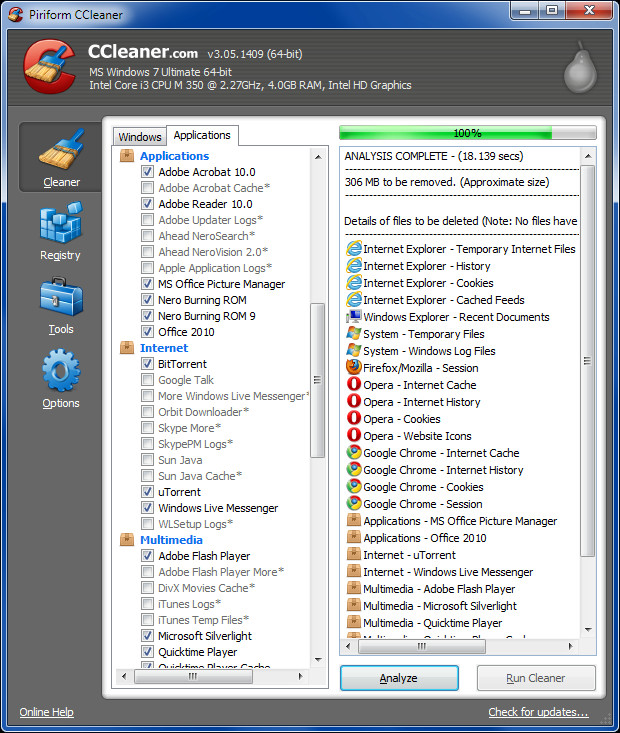Click Windows flag icon for Windows Log Files
Image resolution: width=620 pixels, height=733 pixels.
click(x=354, y=351)
